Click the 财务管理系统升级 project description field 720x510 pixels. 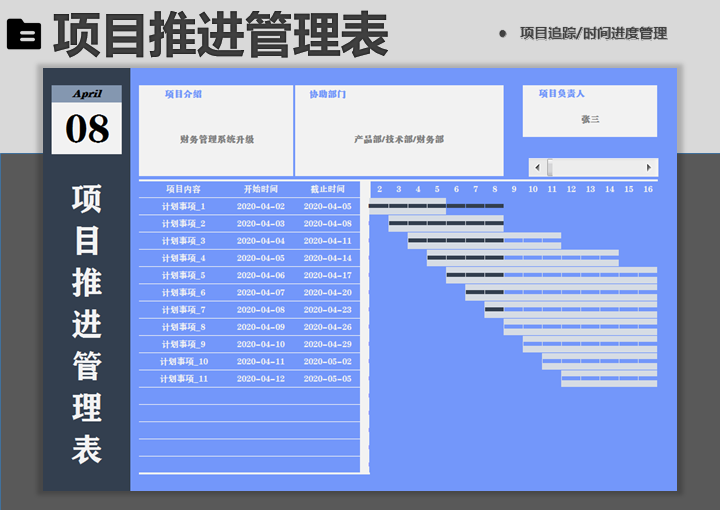point(216,139)
